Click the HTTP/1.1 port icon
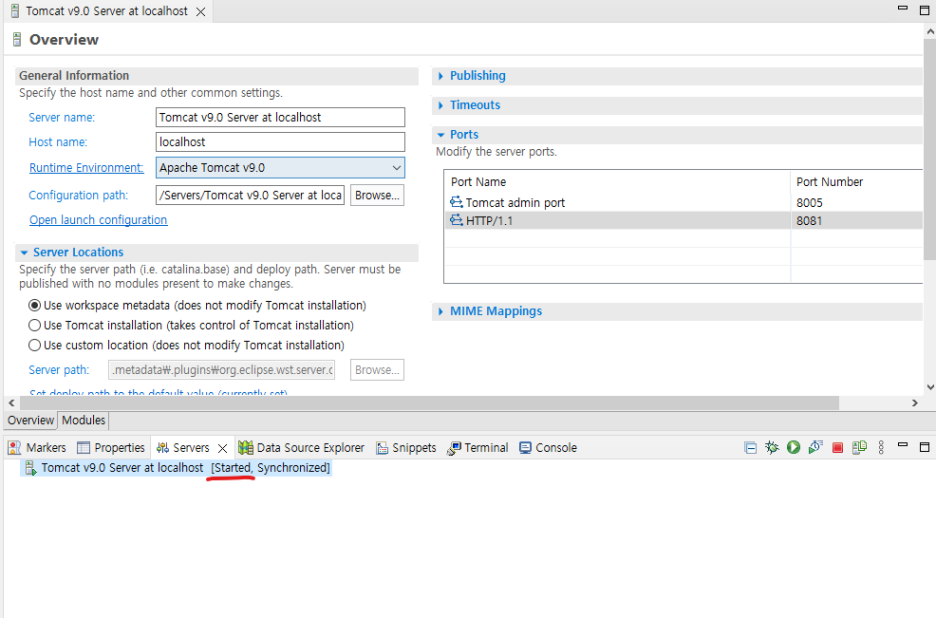Image resolution: width=936 pixels, height=618 pixels. [x=456, y=220]
